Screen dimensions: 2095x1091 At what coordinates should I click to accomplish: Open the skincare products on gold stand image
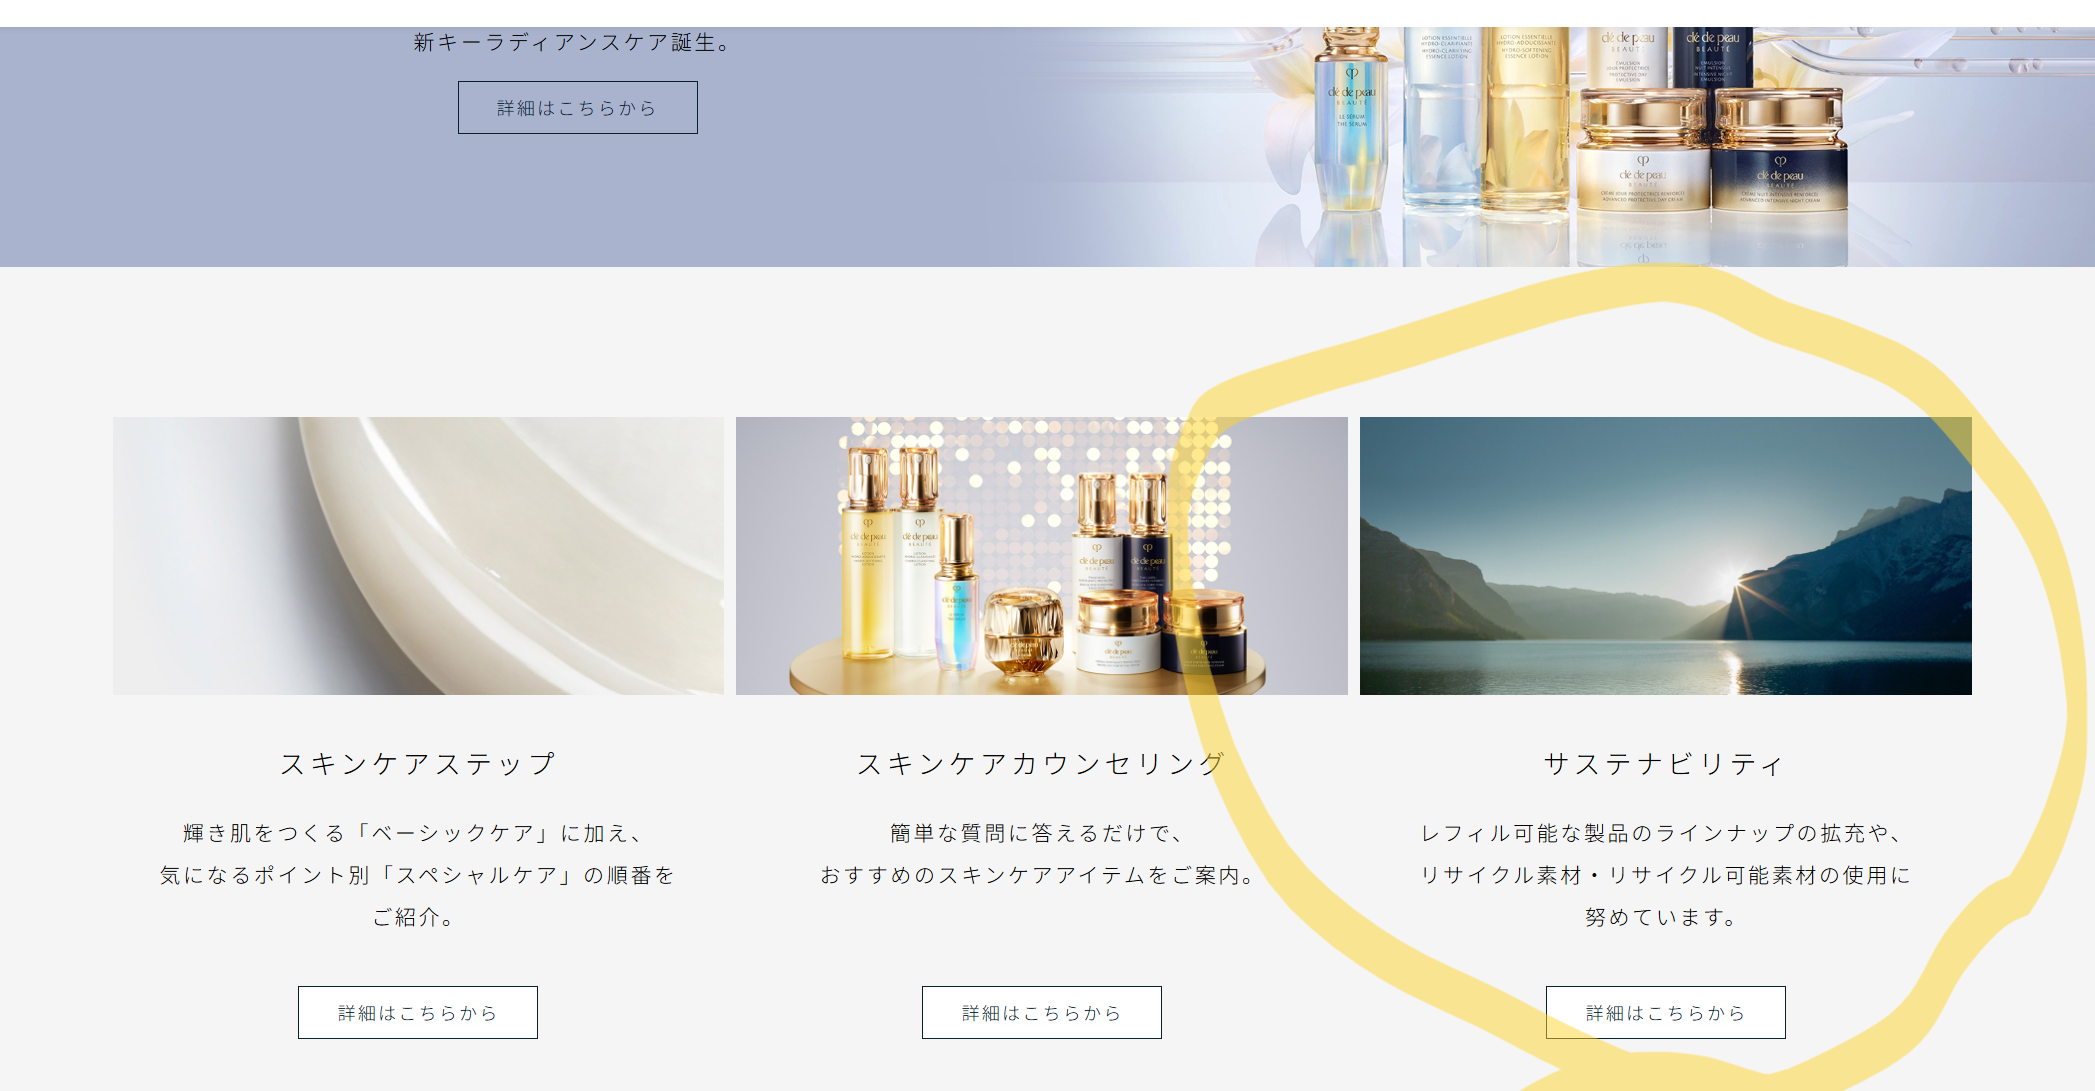tap(1041, 556)
